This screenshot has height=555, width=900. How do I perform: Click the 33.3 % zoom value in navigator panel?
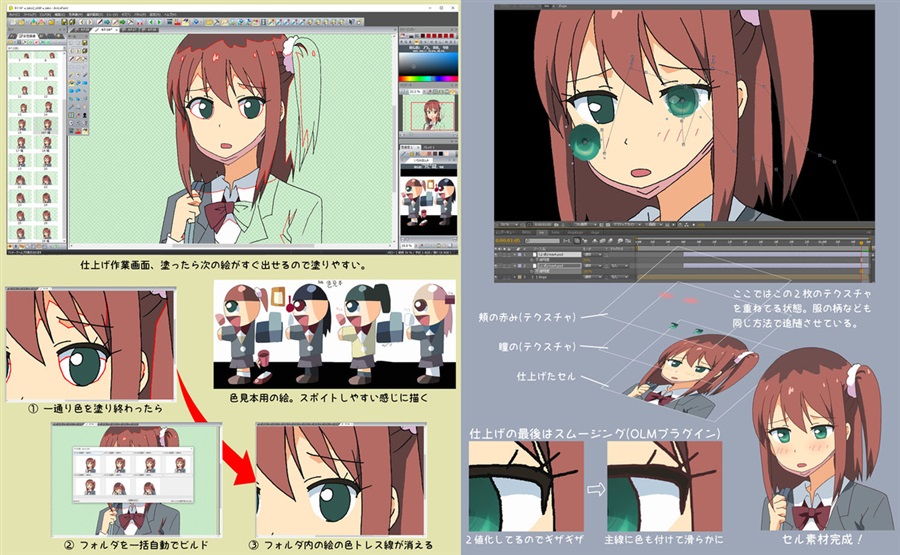[x=415, y=91]
